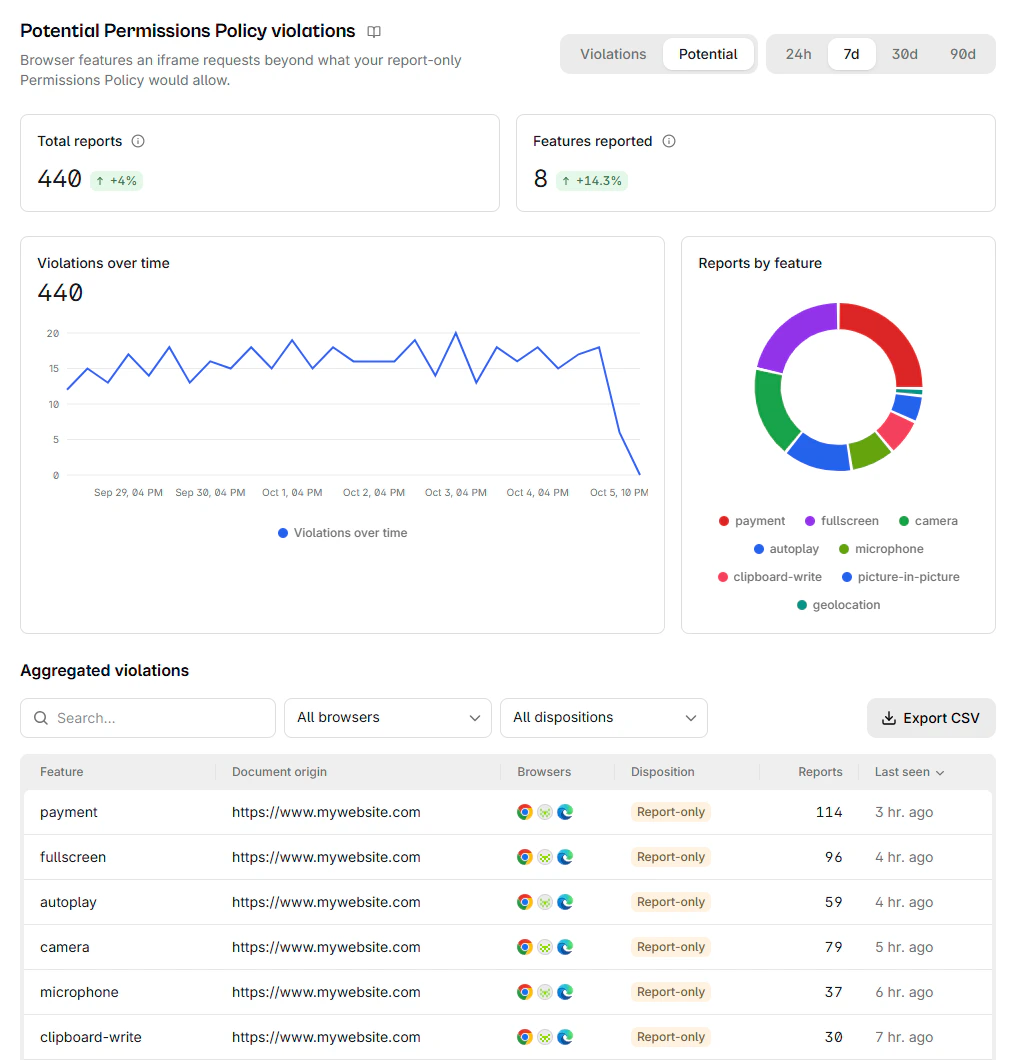Click the download icon in Export CSV
Image resolution: width=1016 pixels, height=1060 pixels.
[888, 718]
